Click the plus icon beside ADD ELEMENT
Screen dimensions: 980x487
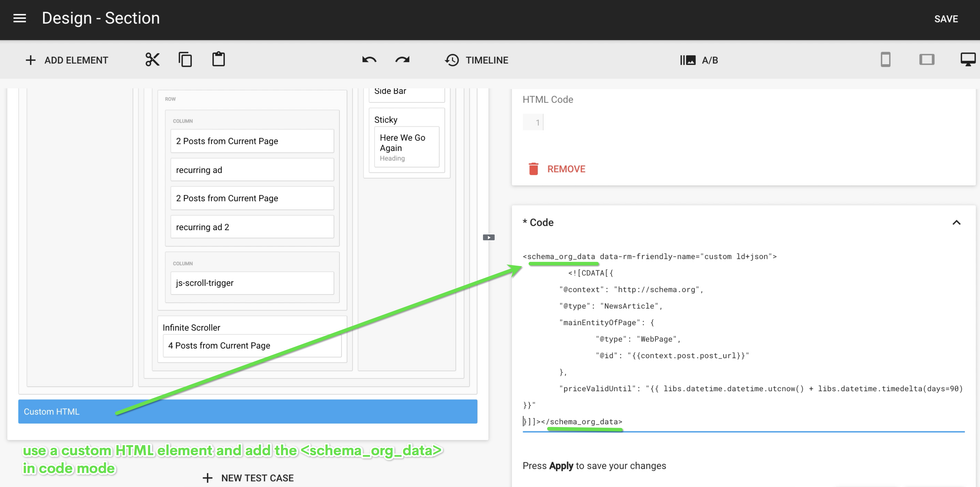(30, 60)
